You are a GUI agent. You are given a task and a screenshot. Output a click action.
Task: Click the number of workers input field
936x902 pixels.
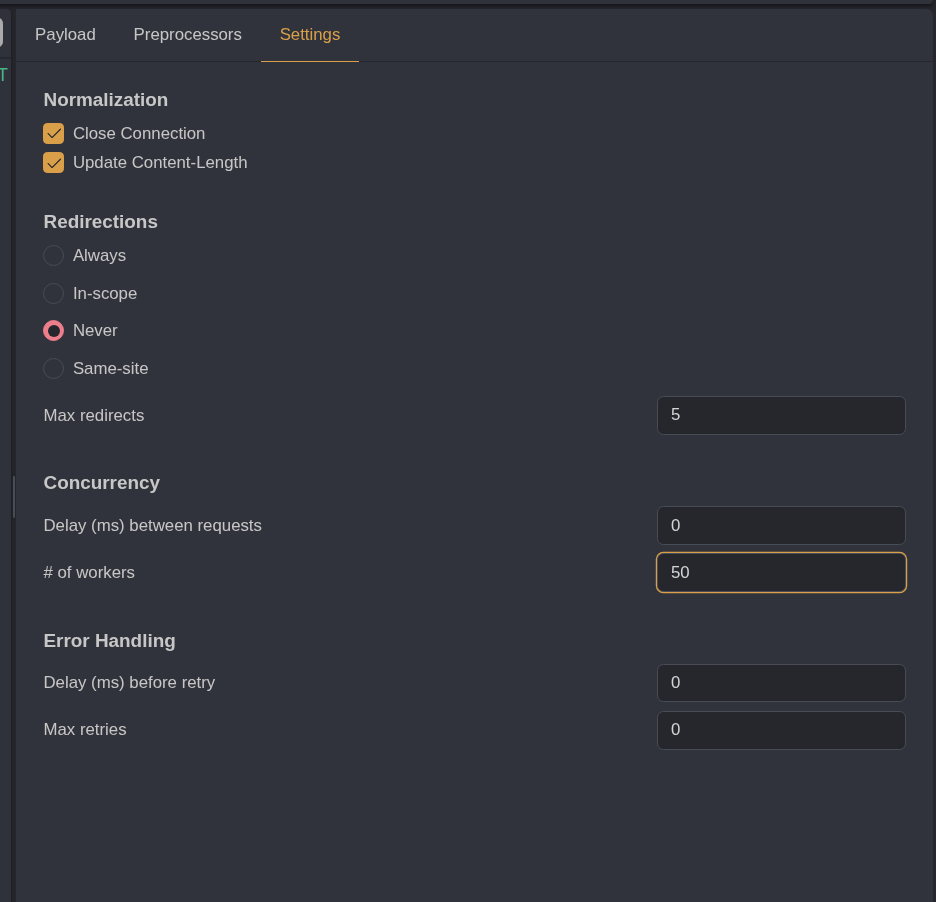coord(780,573)
